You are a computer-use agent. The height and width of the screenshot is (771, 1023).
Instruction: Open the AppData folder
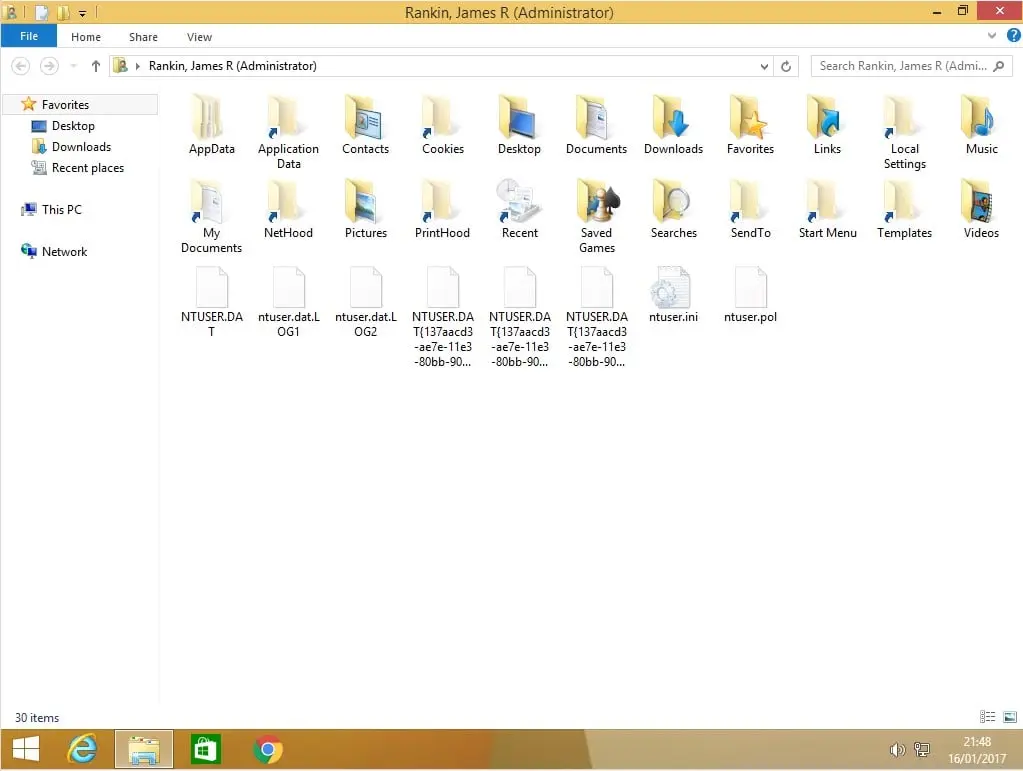[x=211, y=125]
